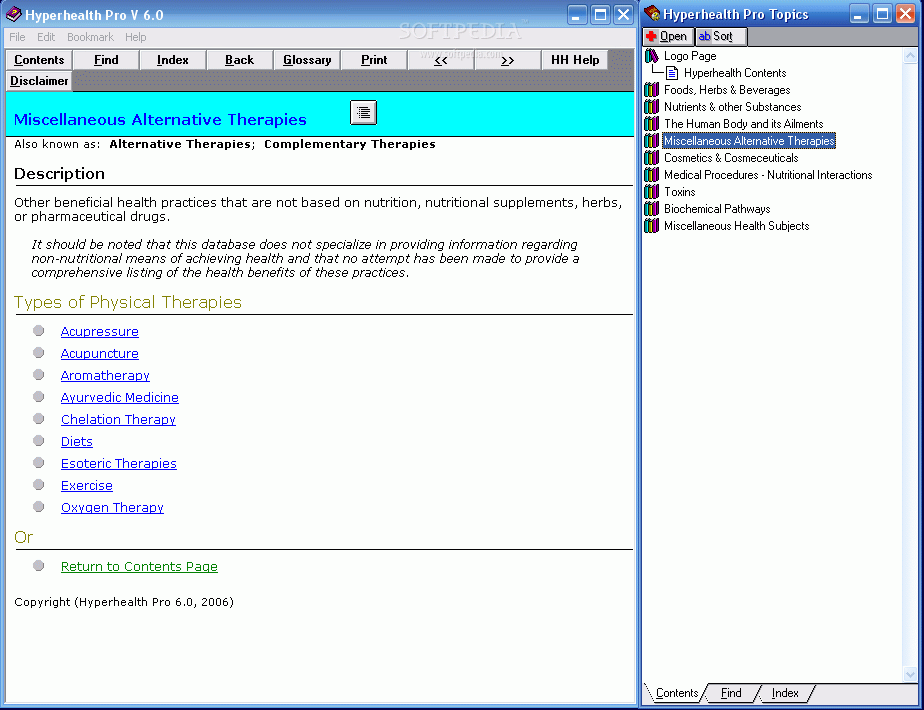Image resolution: width=924 pixels, height=710 pixels.
Task: Click the Hyperhealth Pro Topics title bar icon
Action: (652, 14)
